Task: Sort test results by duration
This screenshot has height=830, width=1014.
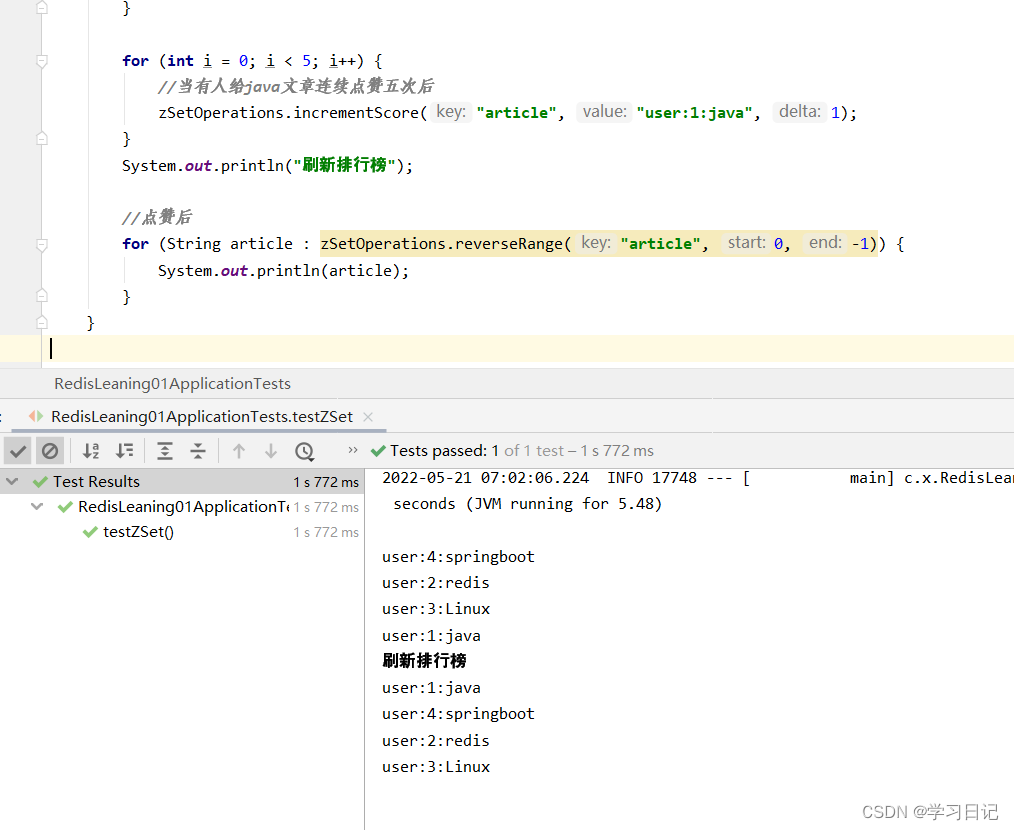Action: (x=124, y=451)
